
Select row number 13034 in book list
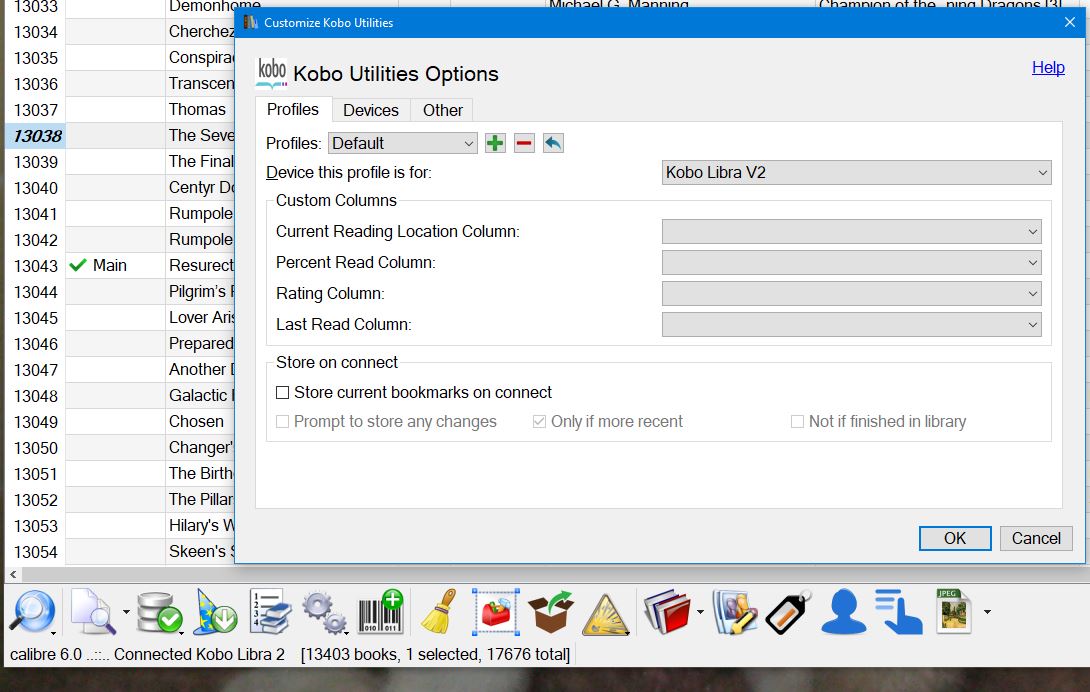point(36,32)
